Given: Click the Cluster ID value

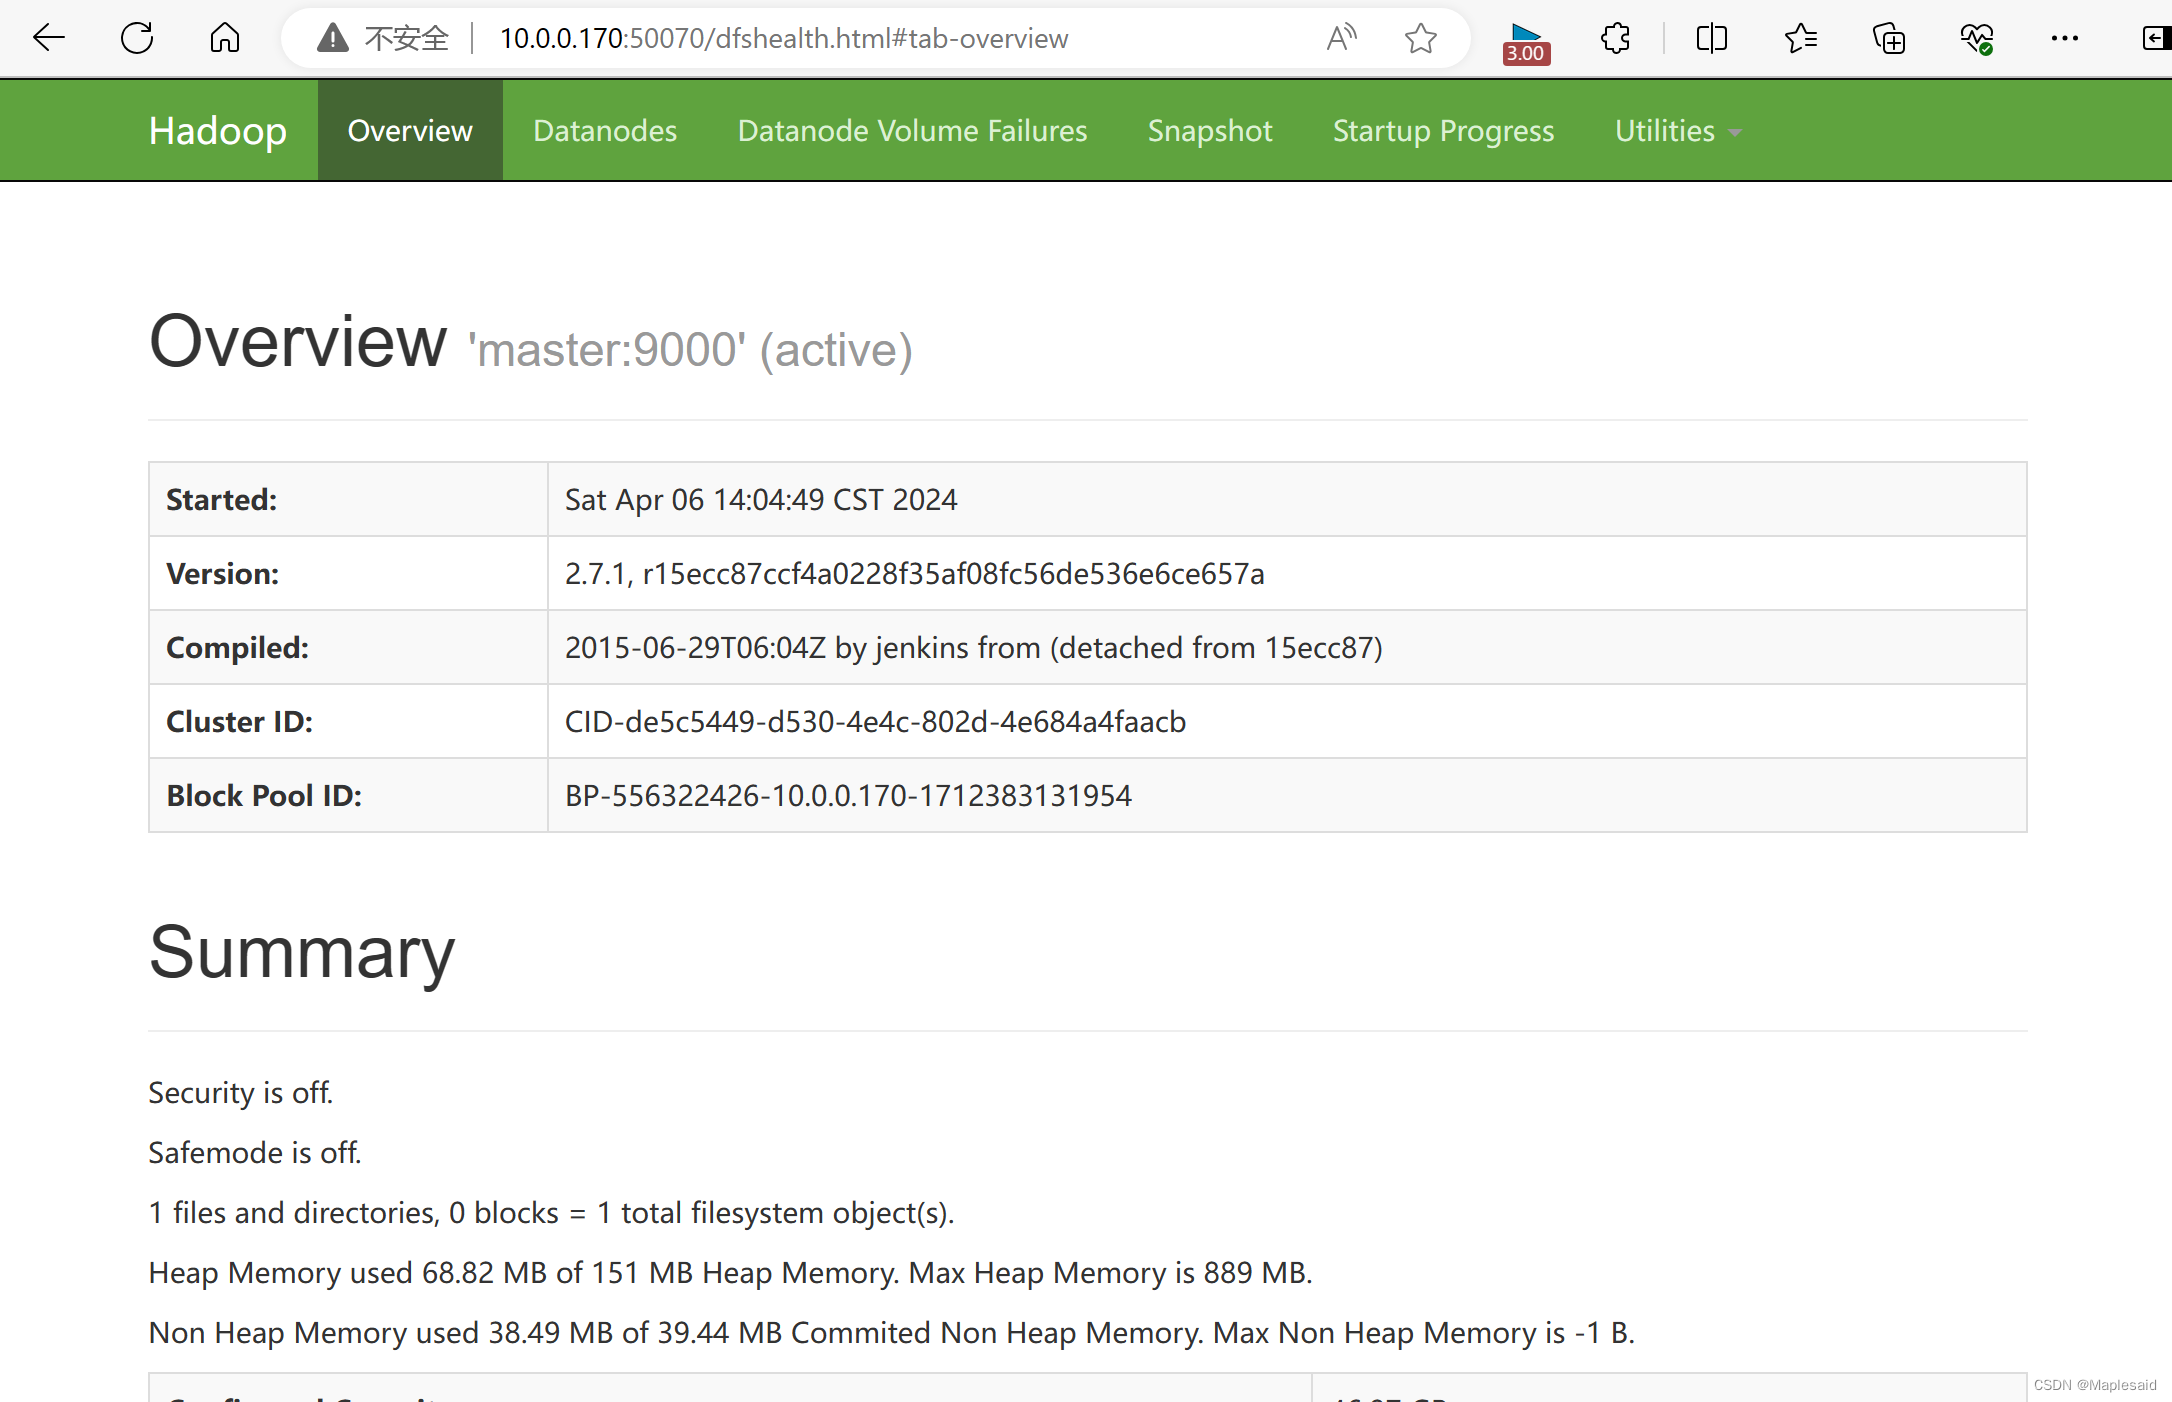Looking at the screenshot, I should coord(875,721).
